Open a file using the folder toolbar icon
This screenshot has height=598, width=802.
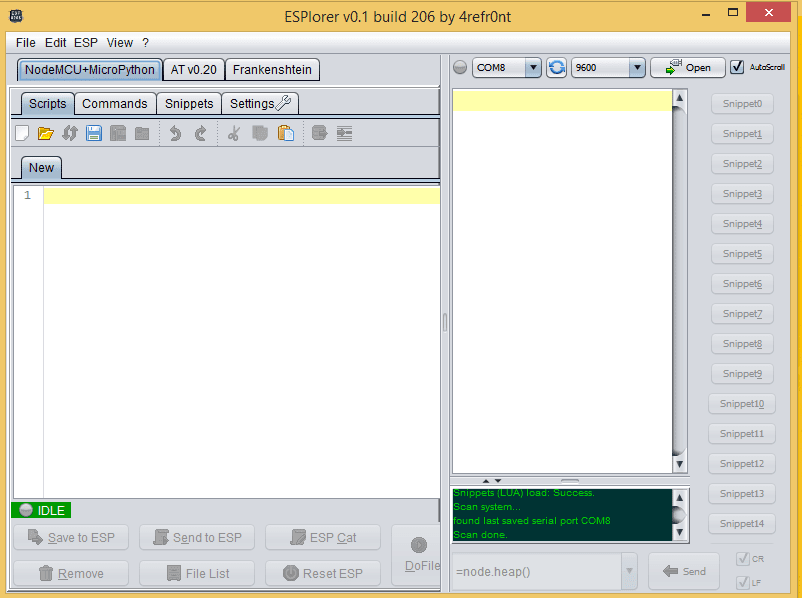(45, 133)
